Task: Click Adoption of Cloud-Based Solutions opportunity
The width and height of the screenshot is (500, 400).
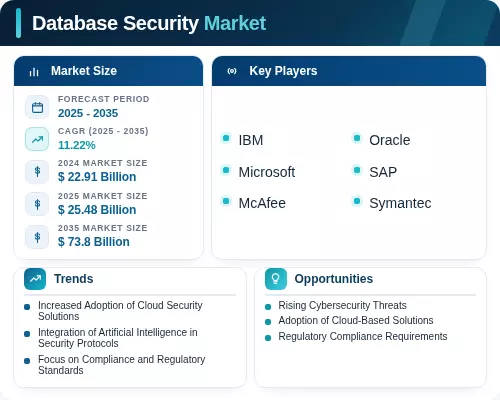Action: tap(356, 320)
